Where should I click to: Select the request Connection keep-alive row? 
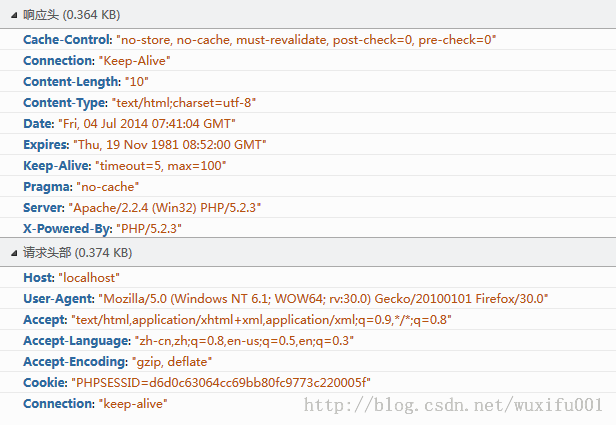click(308, 403)
